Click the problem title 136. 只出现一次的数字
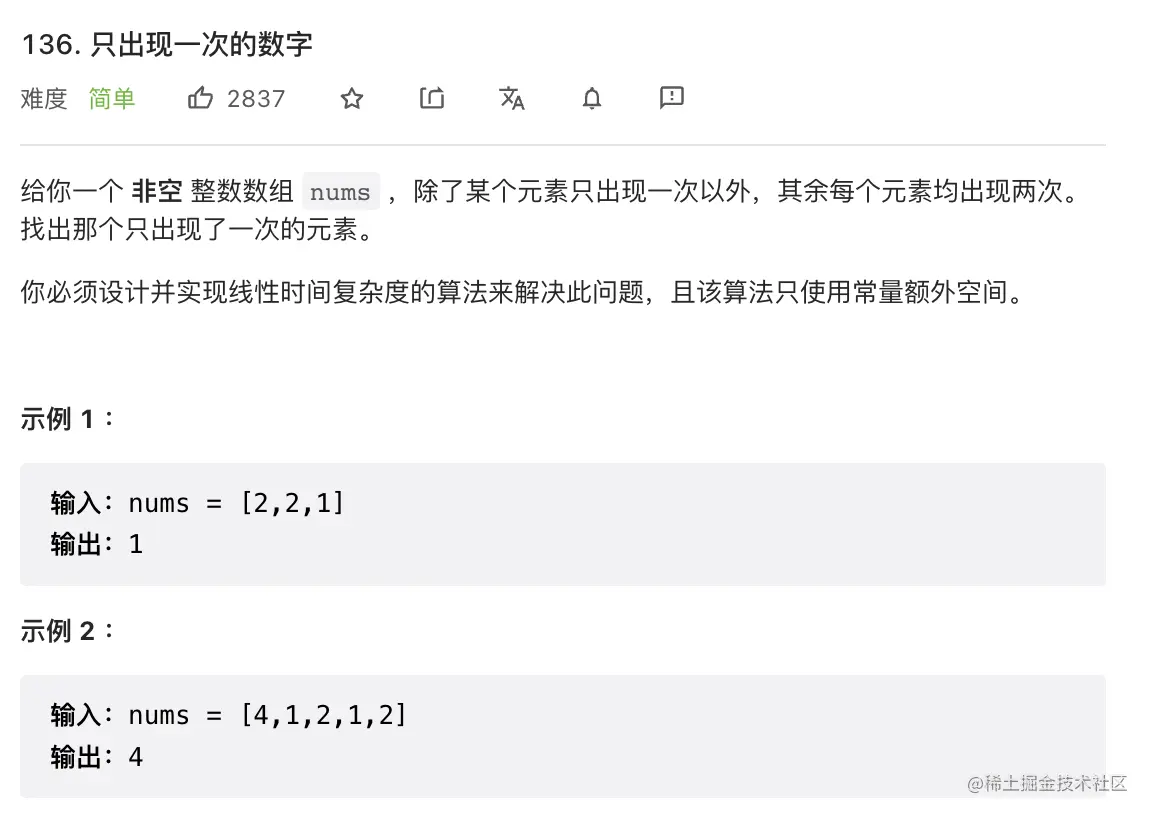The image size is (1150, 816). tap(166, 45)
